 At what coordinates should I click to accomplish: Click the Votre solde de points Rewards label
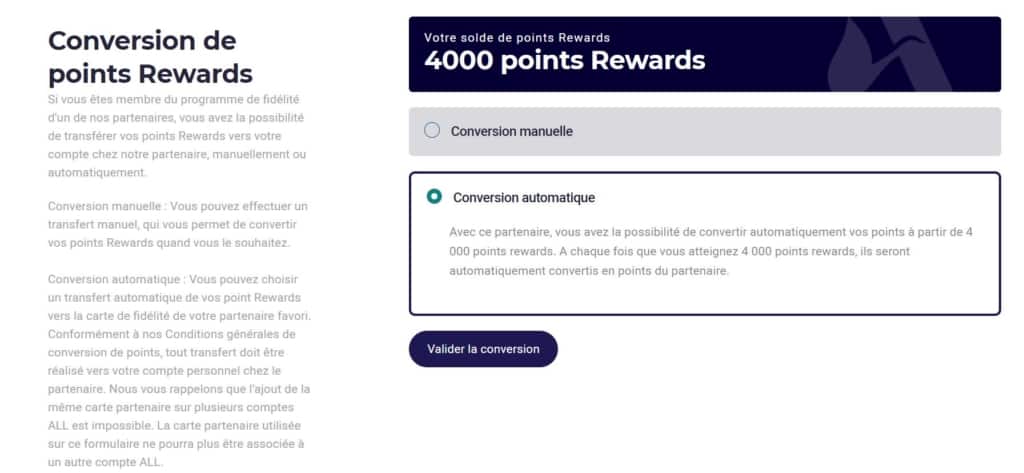516,38
